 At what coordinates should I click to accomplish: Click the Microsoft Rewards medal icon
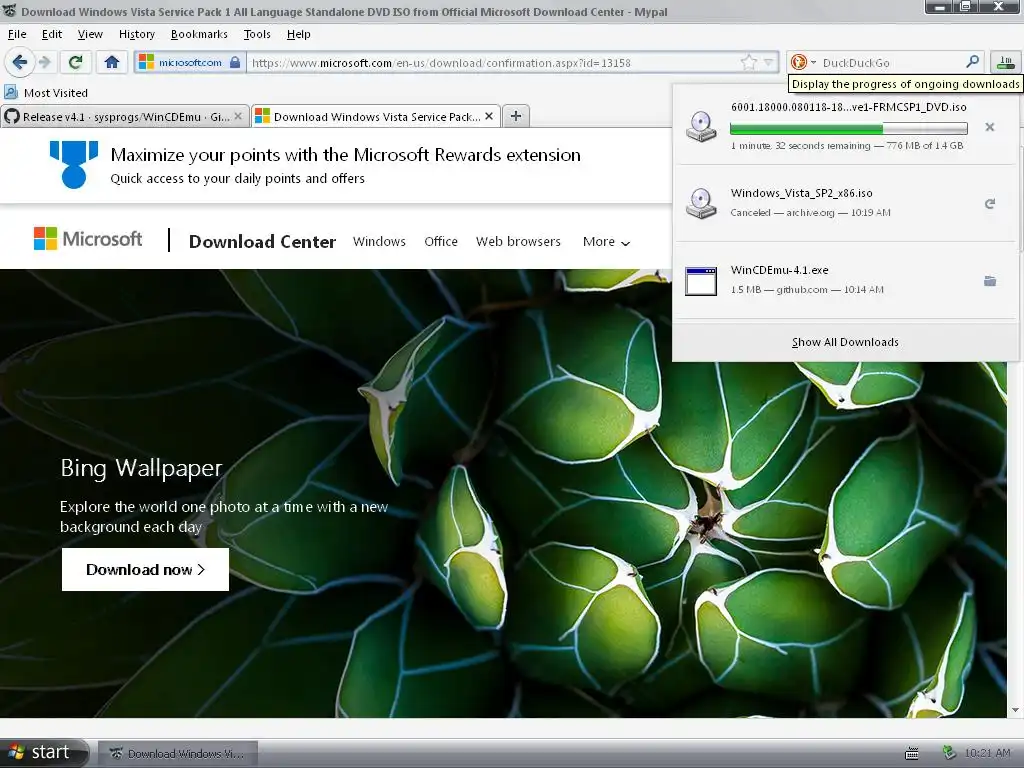74,165
